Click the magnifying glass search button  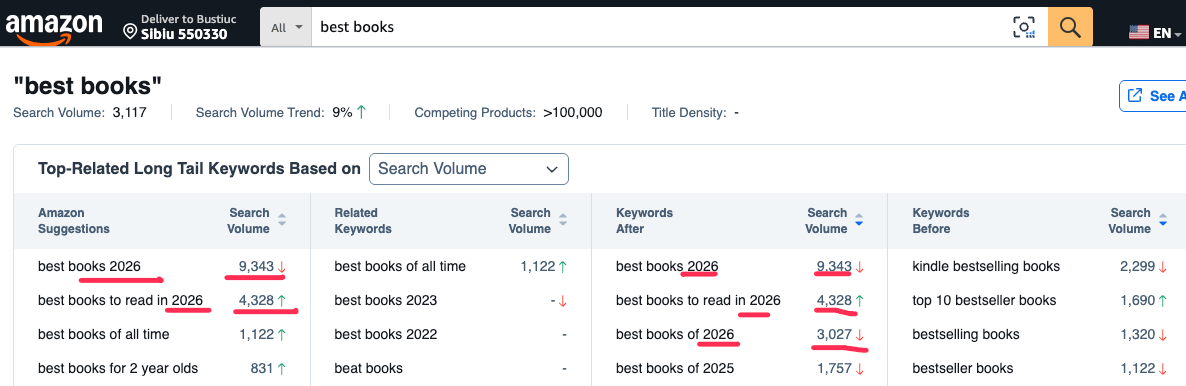(x=1070, y=27)
